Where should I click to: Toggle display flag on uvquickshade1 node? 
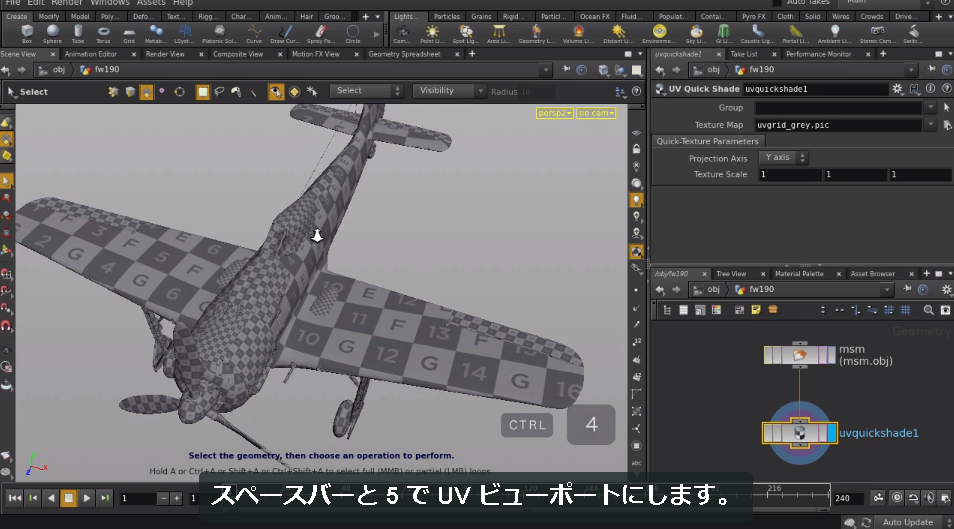(x=832, y=433)
